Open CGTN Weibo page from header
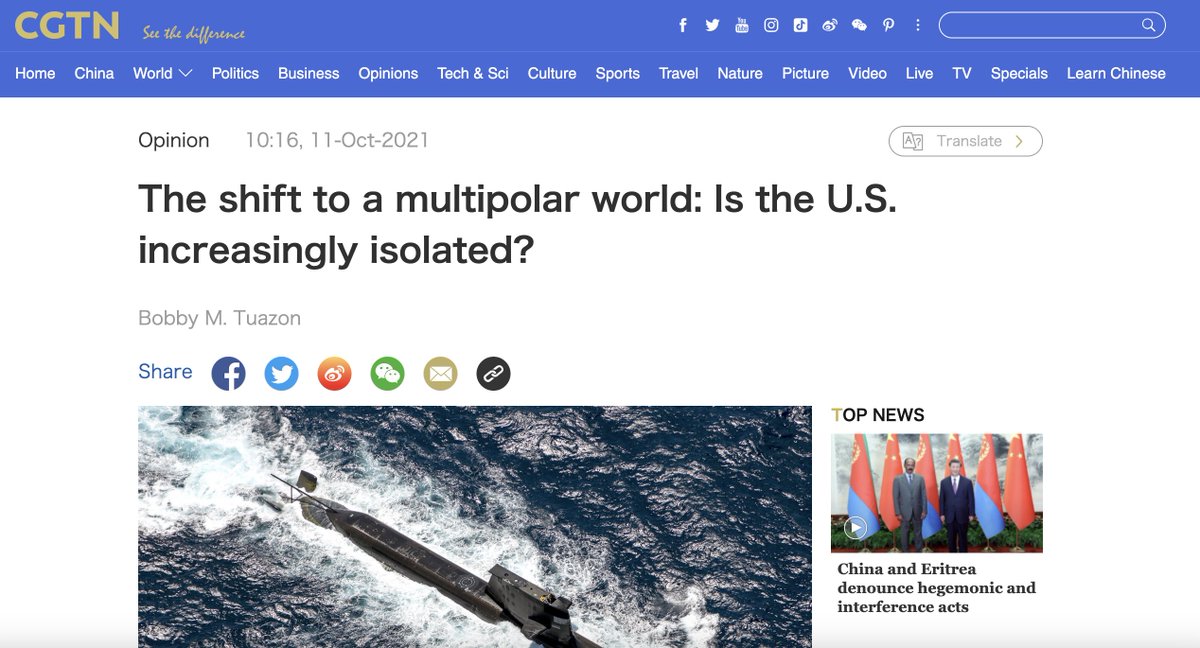The image size is (1200, 648). pos(829,25)
